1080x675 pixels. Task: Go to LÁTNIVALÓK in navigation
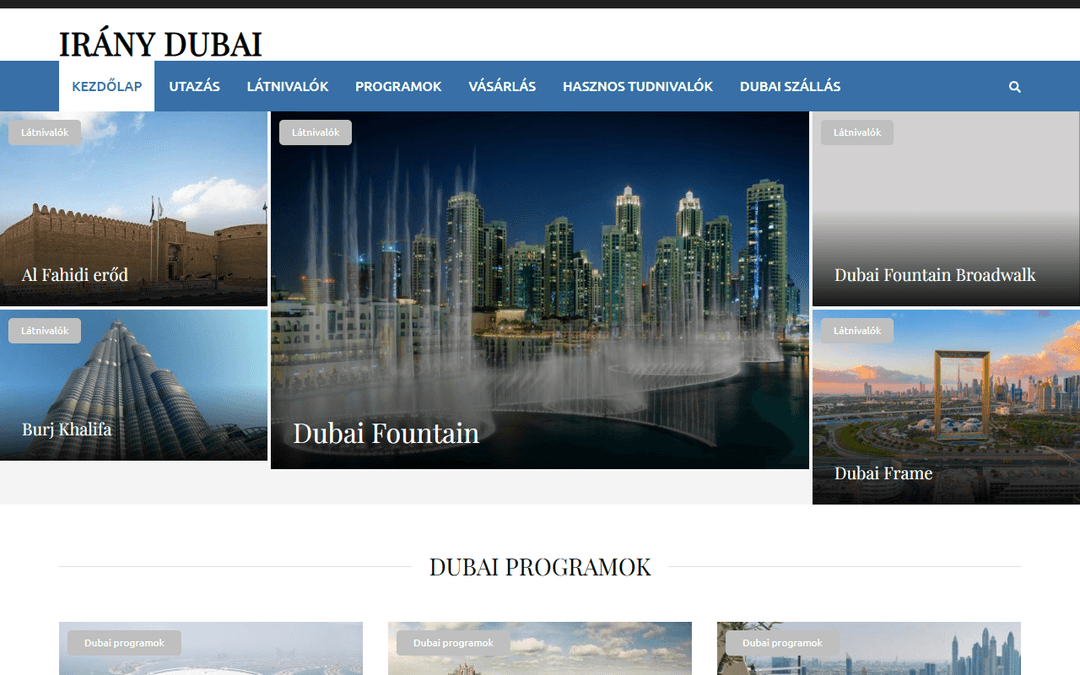point(287,86)
